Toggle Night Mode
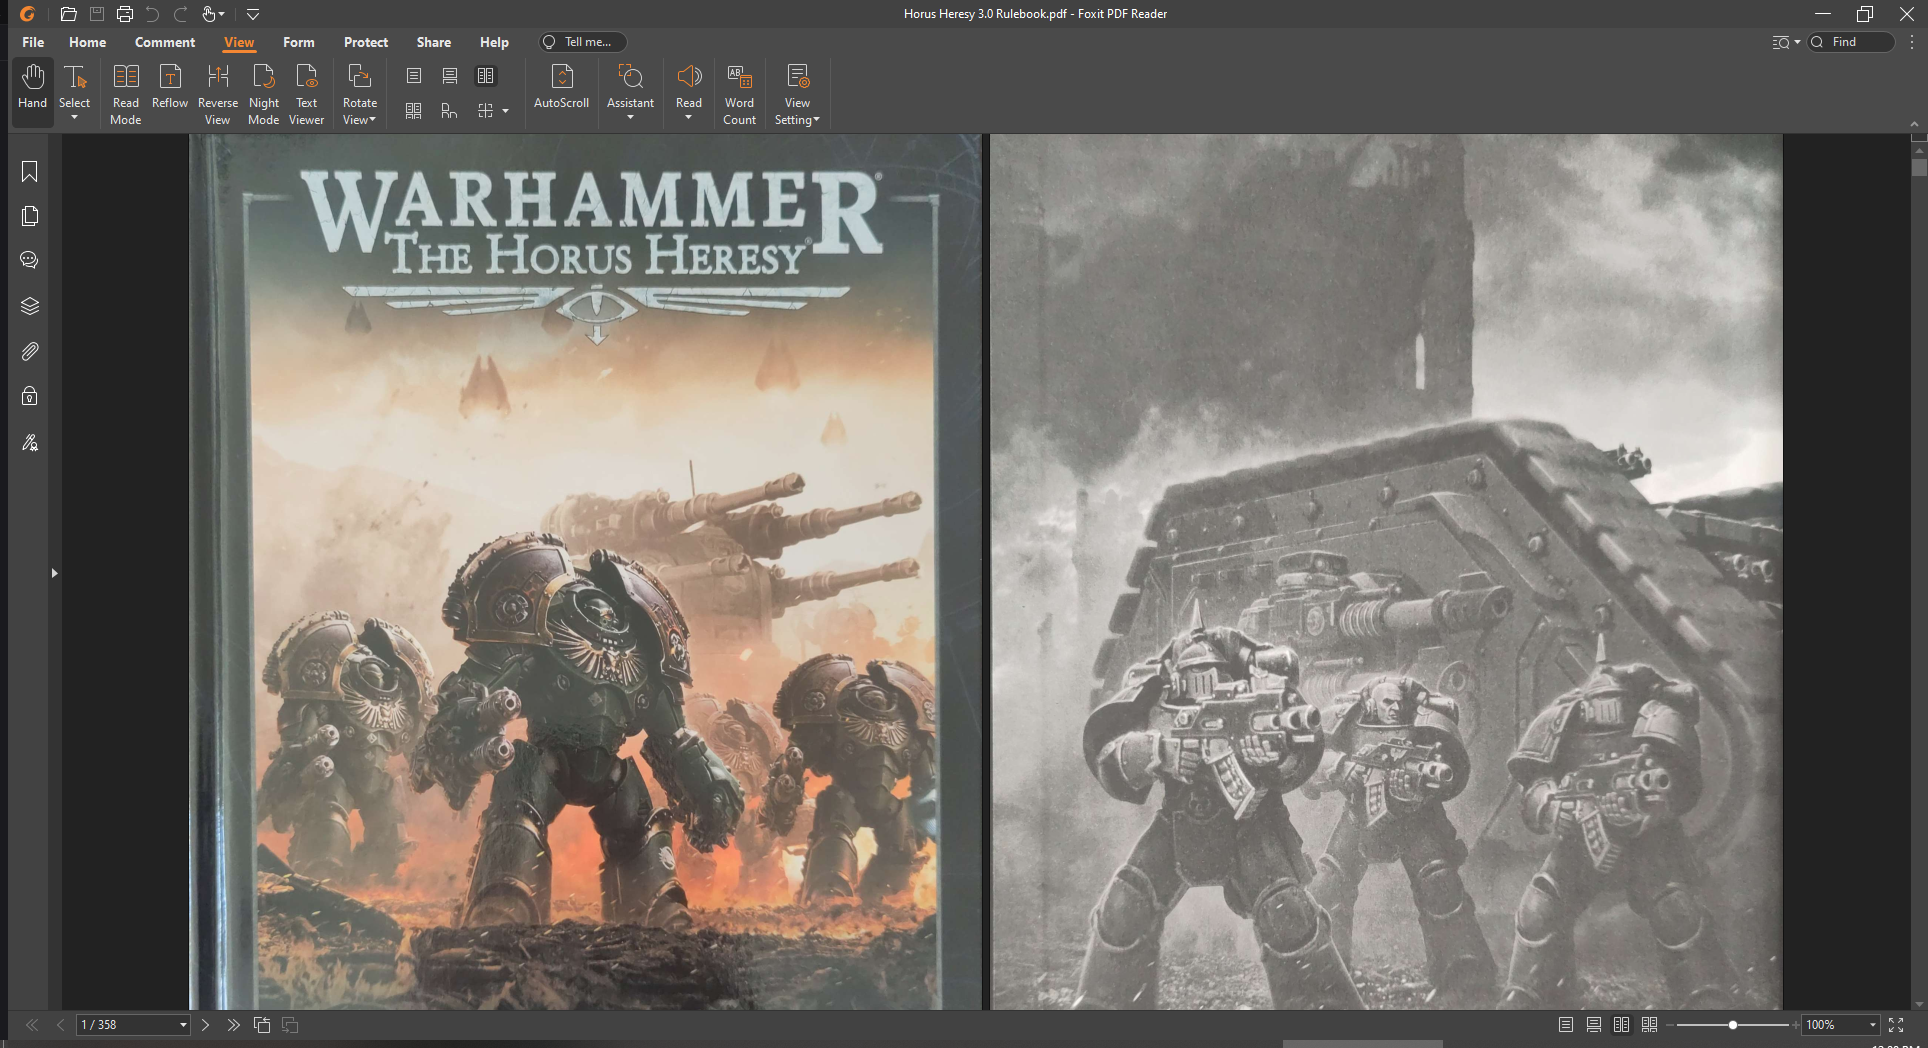Viewport: 1928px width, 1048px height. pos(264,95)
